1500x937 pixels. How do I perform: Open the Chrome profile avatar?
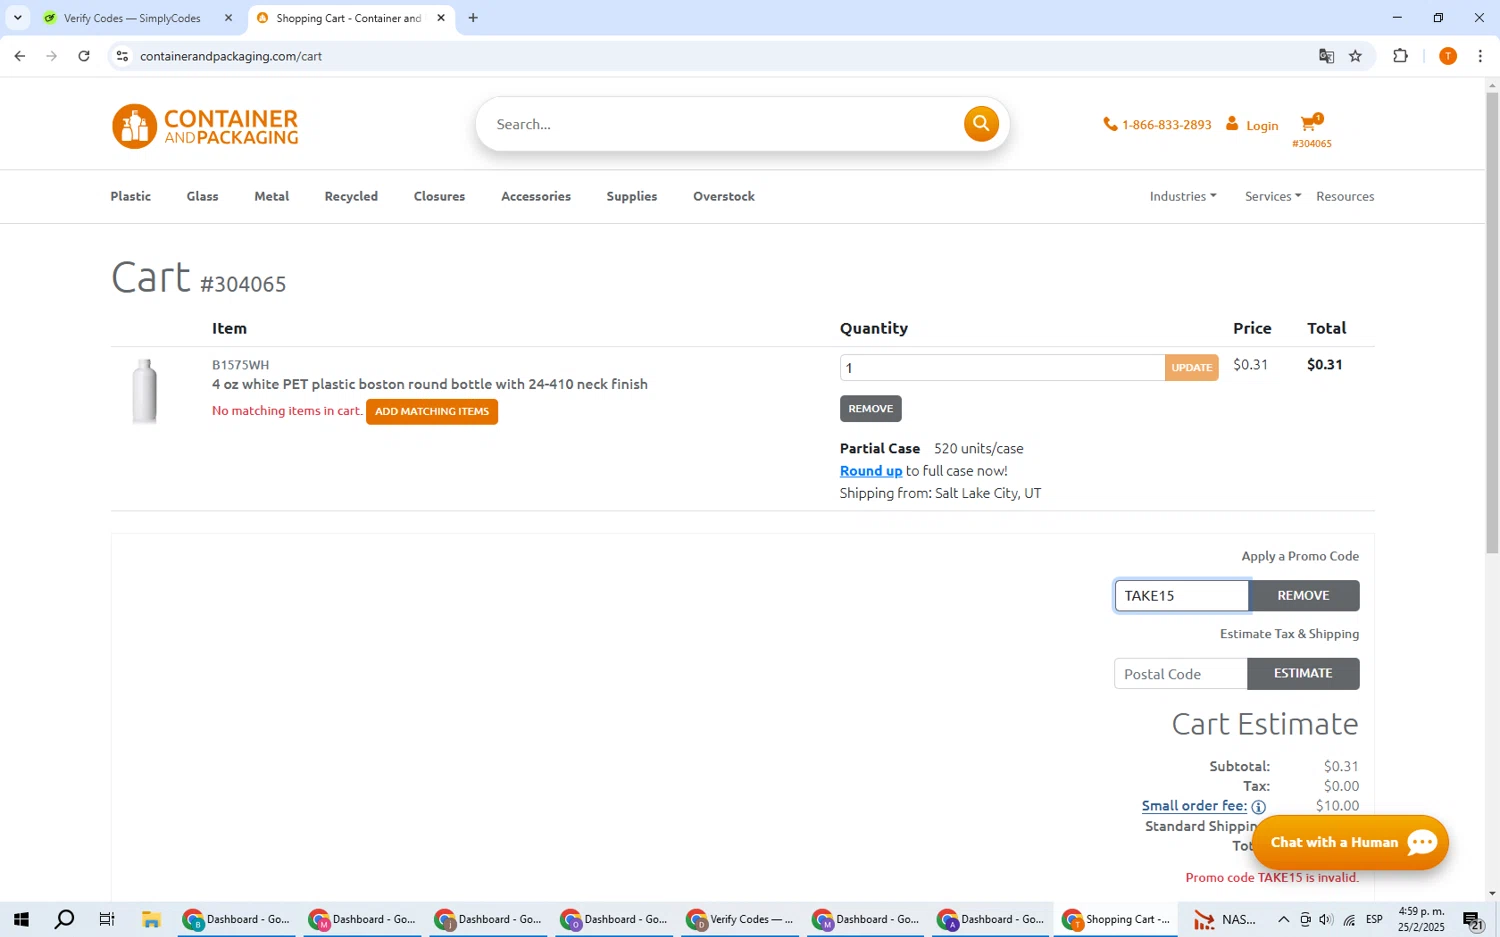(x=1447, y=56)
